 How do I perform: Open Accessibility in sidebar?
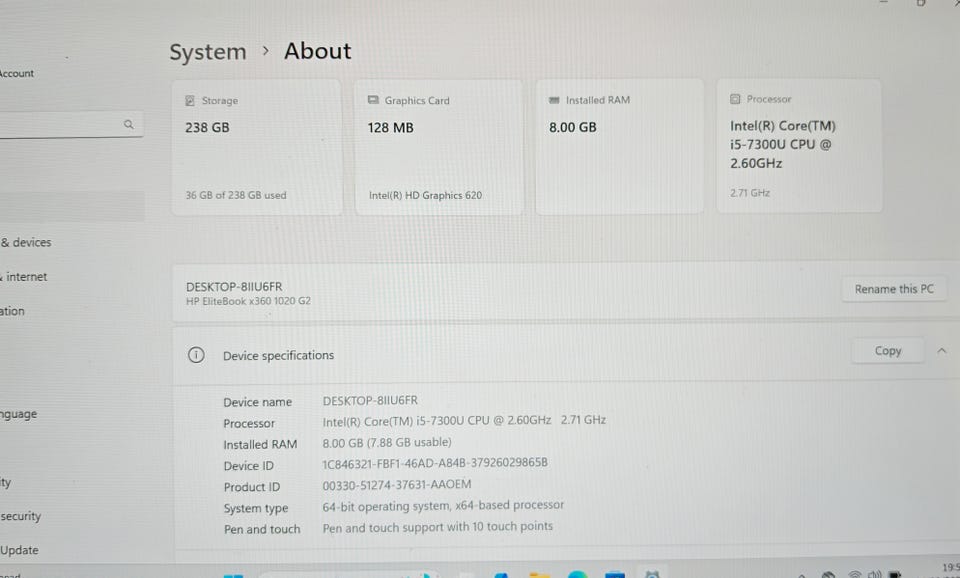(x=6, y=482)
